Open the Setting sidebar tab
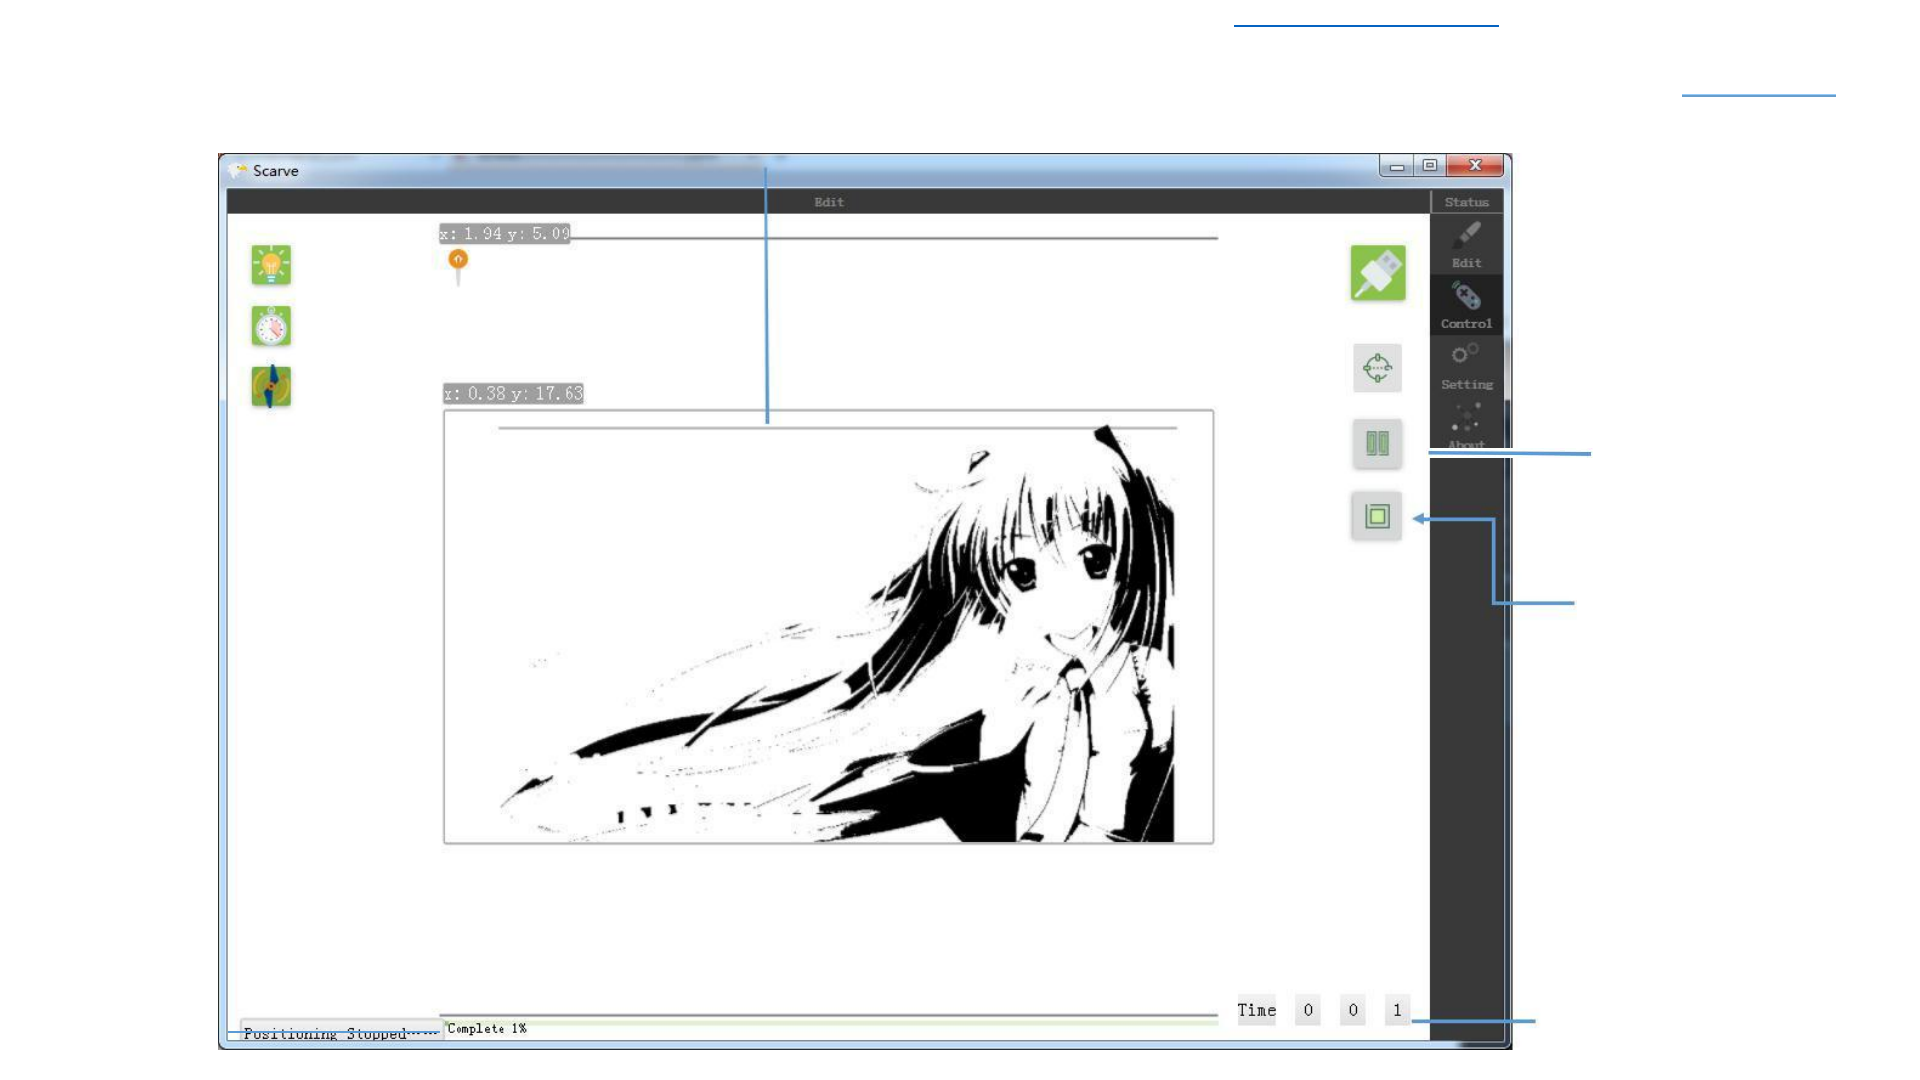1920x1080 pixels. click(x=1466, y=366)
